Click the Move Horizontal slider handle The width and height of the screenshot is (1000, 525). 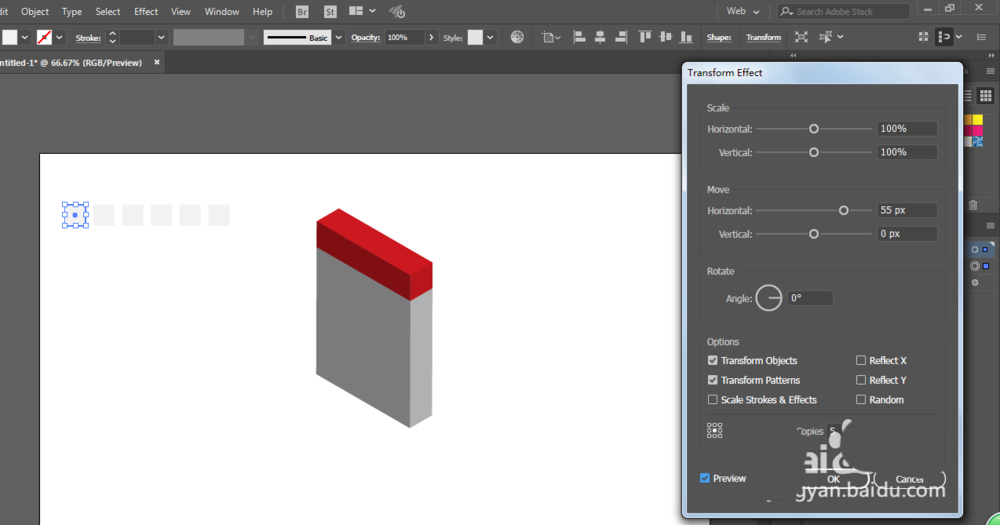click(x=843, y=211)
